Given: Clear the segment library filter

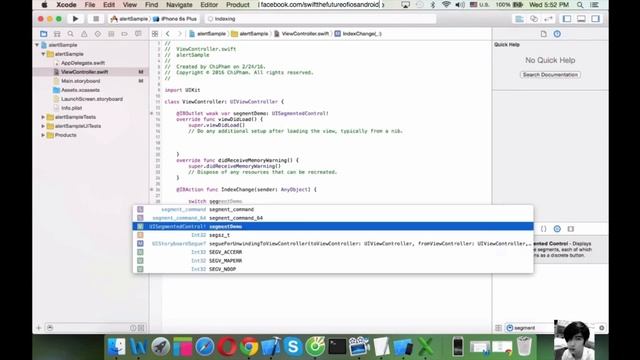Looking at the screenshot, I should click(x=602, y=328).
